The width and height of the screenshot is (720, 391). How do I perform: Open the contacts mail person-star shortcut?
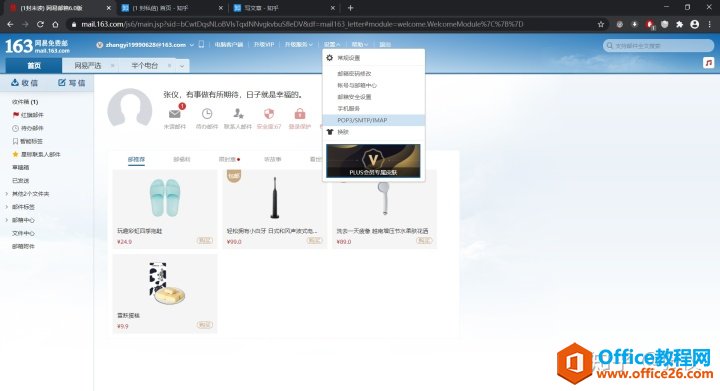pos(238,114)
